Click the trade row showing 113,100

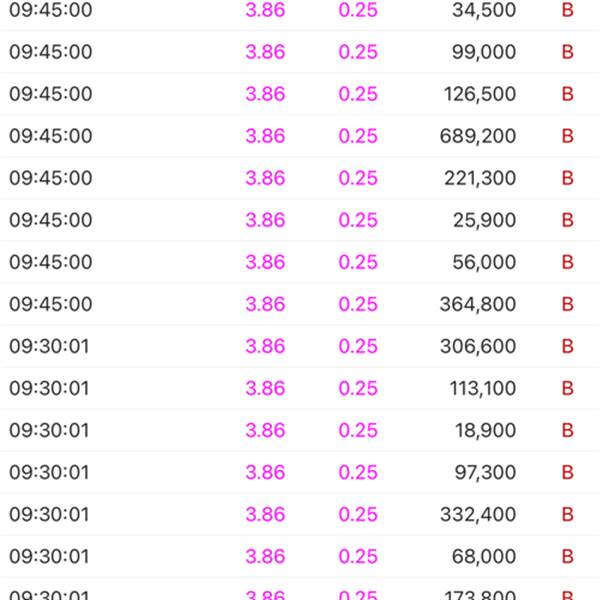(300, 388)
